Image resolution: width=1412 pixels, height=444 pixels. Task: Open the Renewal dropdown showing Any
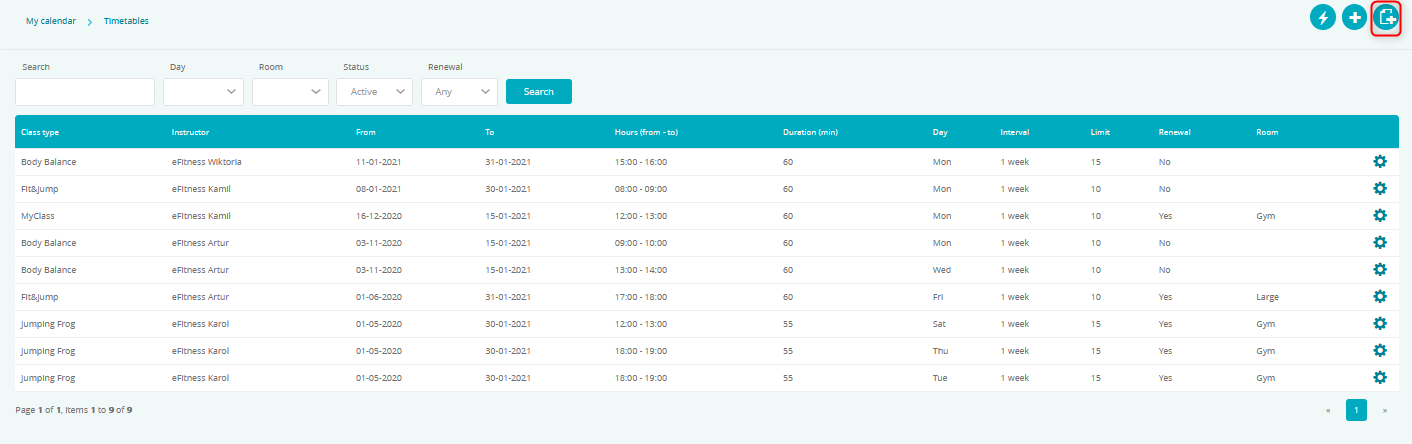point(460,92)
